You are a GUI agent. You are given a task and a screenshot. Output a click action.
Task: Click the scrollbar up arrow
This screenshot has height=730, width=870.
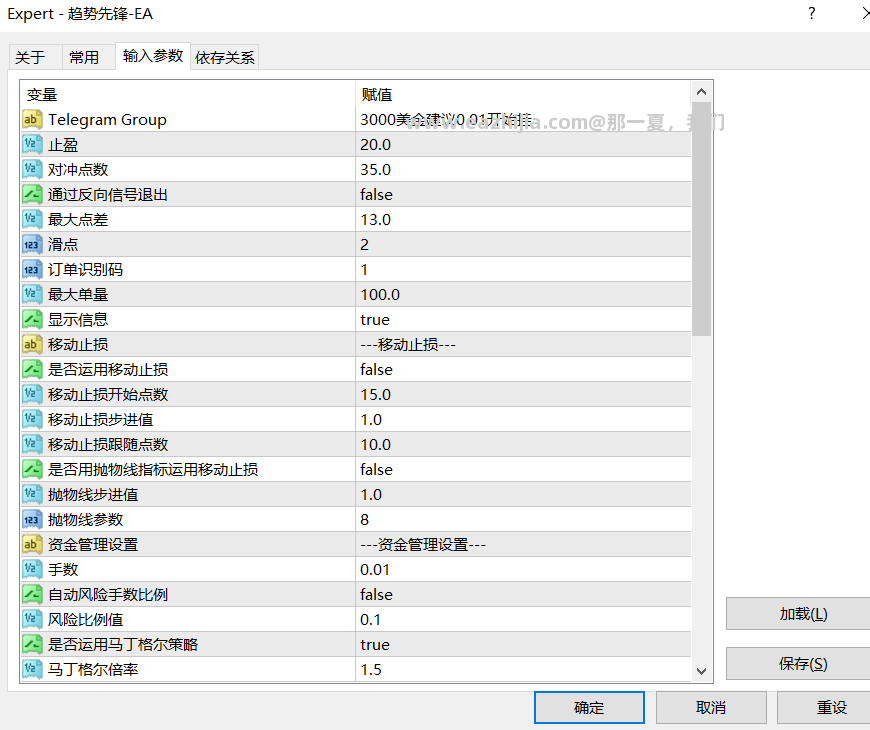pyautogui.click(x=701, y=92)
